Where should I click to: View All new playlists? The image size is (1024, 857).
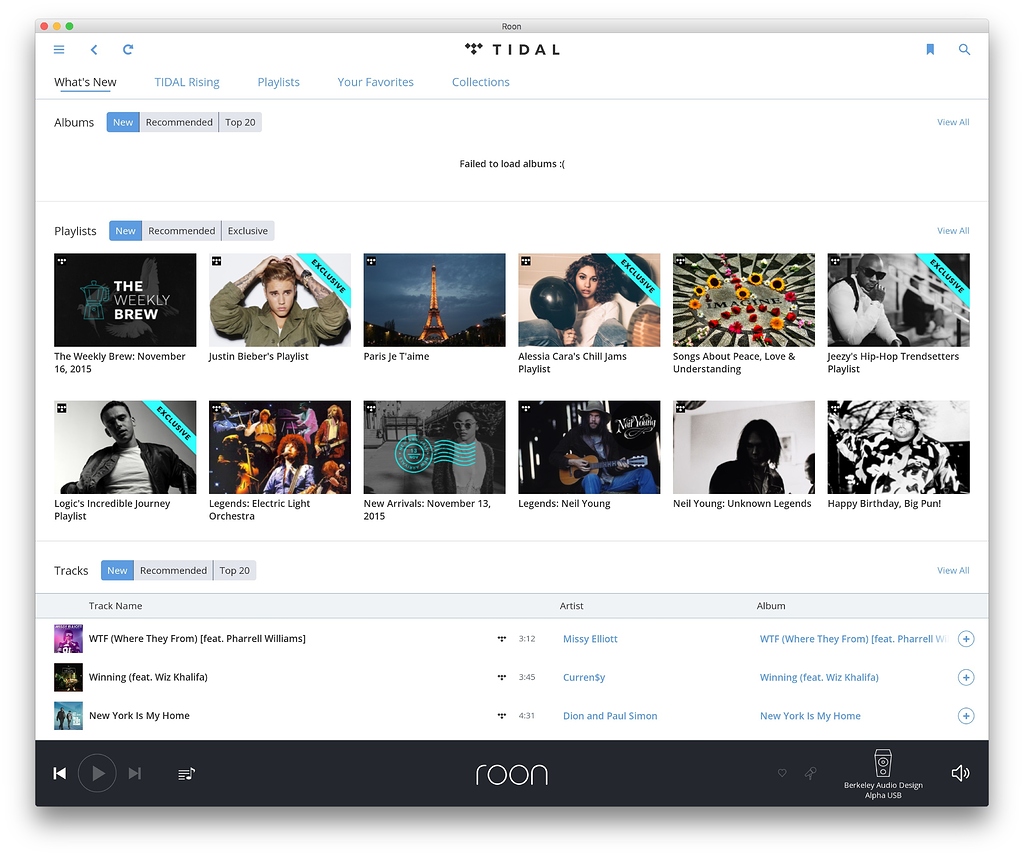click(x=952, y=230)
